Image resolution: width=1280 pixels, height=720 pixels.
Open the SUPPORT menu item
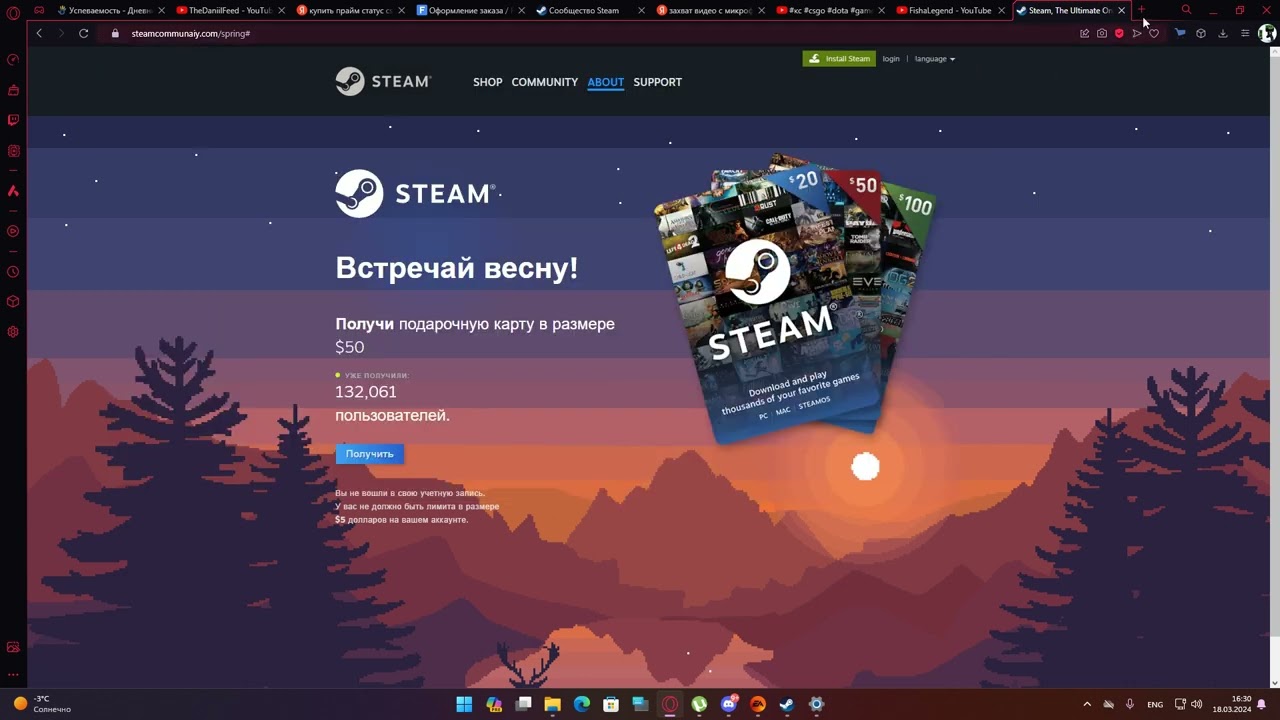pyautogui.click(x=658, y=82)
